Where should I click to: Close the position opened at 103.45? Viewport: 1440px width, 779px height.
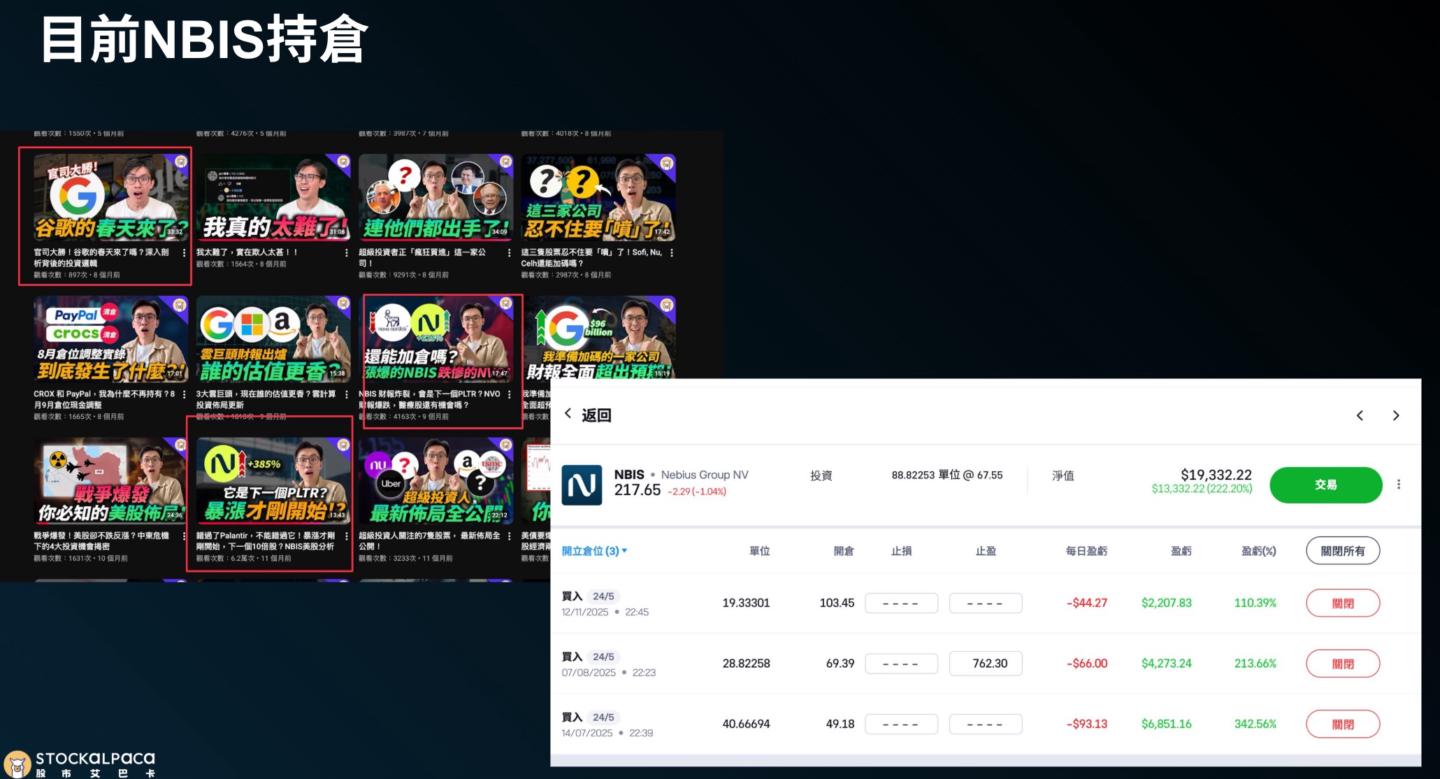point(1342,603)
